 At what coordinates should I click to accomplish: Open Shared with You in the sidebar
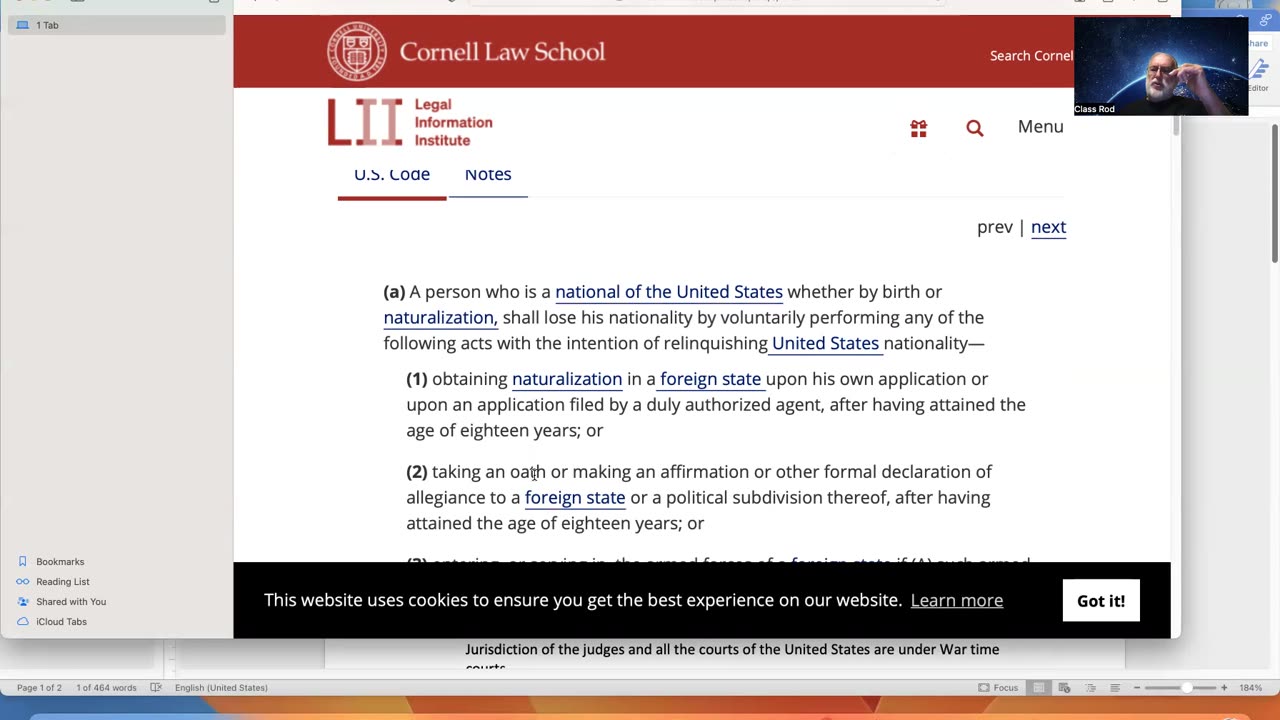point(71,602)
